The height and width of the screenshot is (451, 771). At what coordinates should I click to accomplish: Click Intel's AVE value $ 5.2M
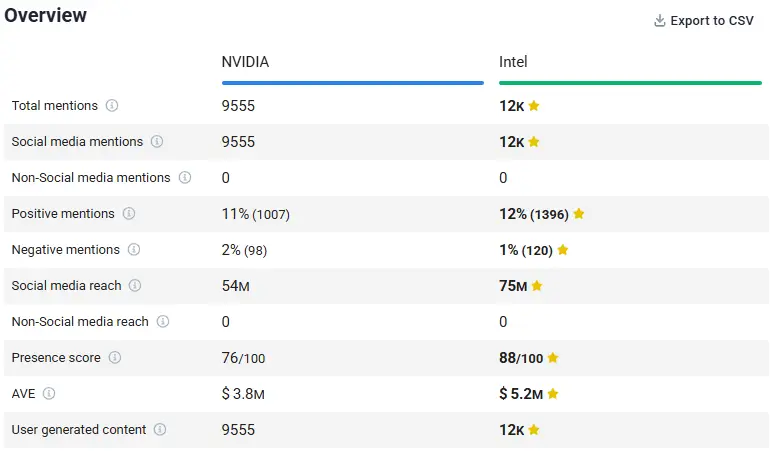521,393
